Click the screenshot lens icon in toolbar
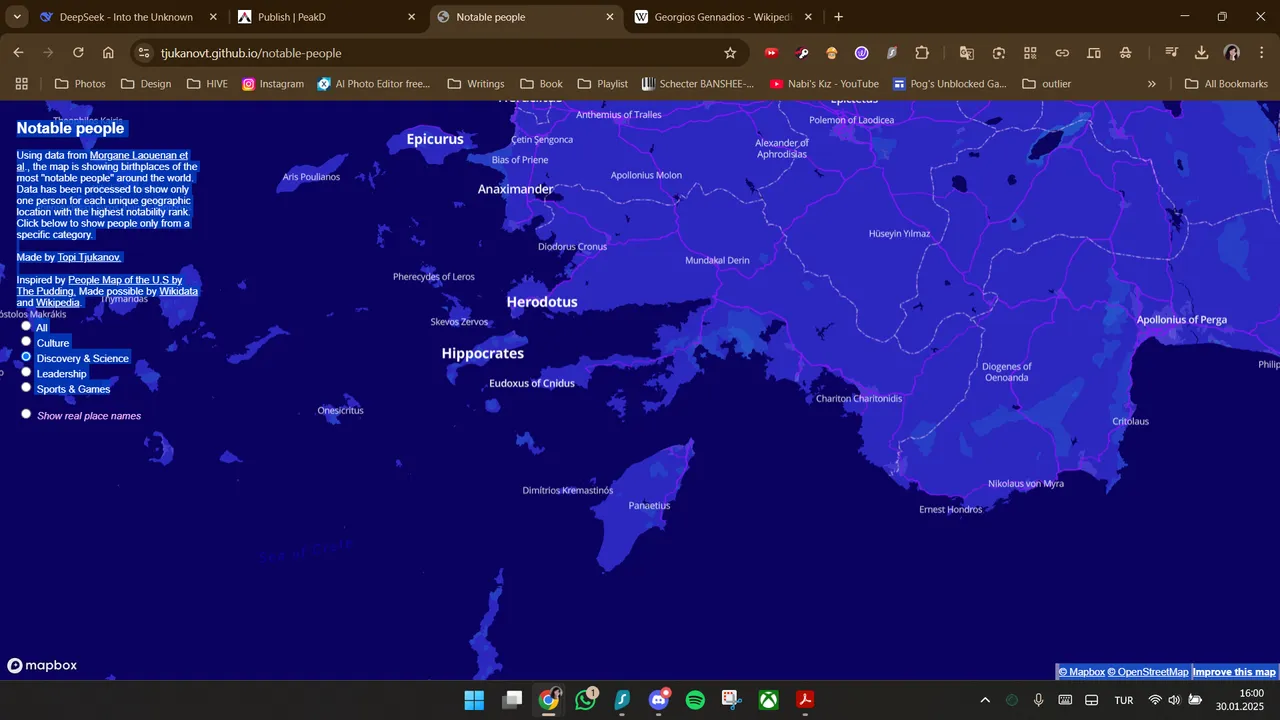Screen dimensions: 1280x720 (998, 53)
